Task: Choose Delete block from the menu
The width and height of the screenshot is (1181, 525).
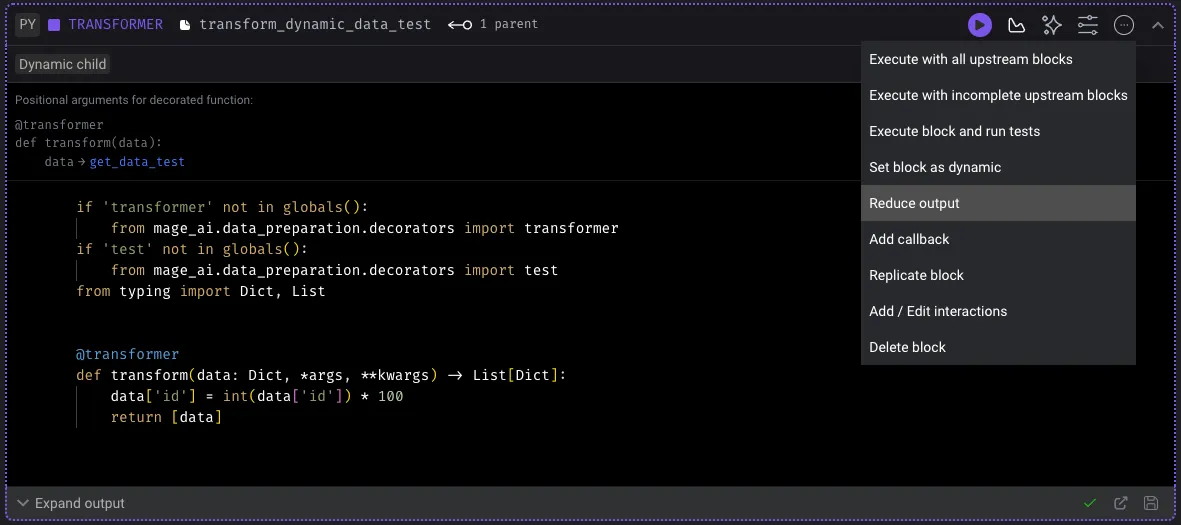Action: (x=998, y=347)
